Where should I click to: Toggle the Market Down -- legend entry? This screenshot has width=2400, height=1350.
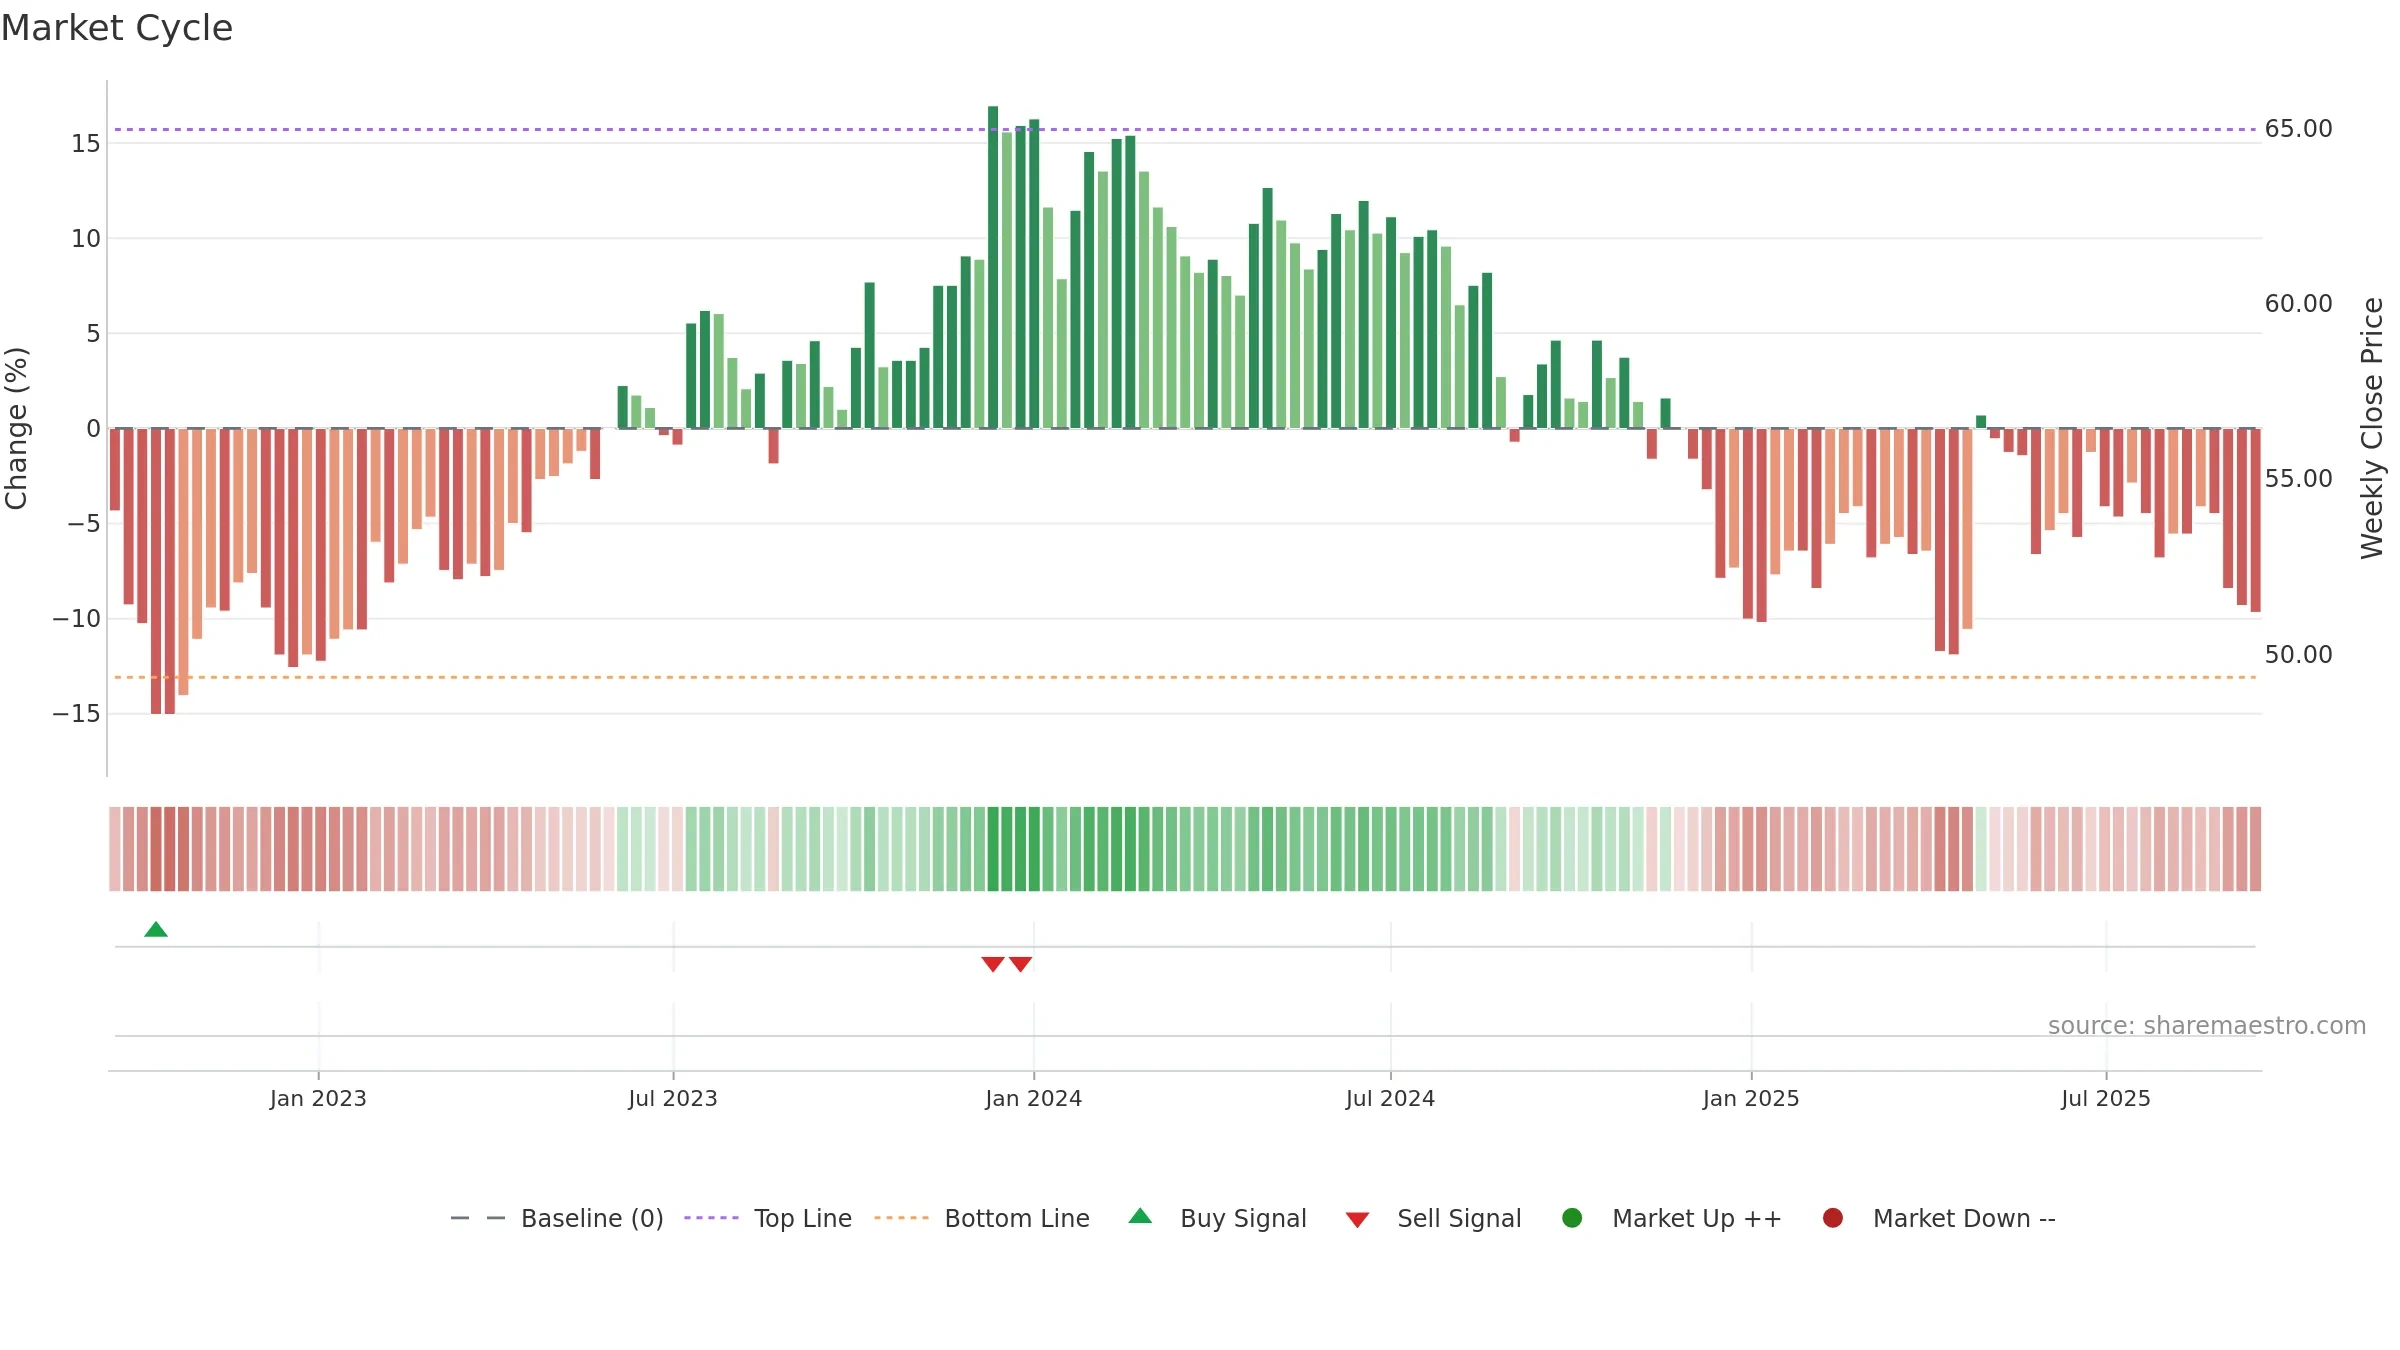pos(1939,1219)
